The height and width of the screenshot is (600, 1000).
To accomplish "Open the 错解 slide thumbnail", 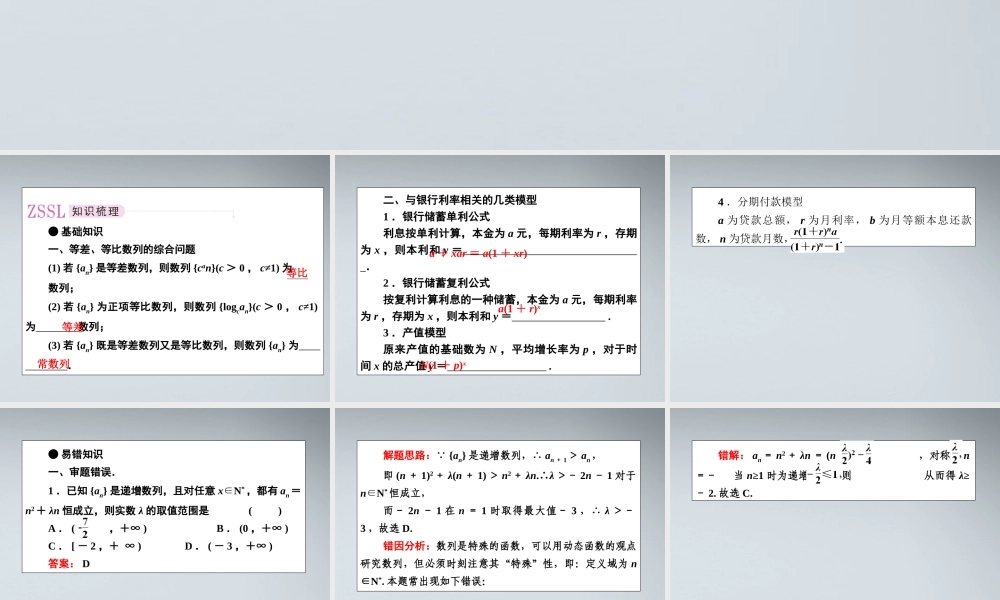I will [x=835, y=504].
